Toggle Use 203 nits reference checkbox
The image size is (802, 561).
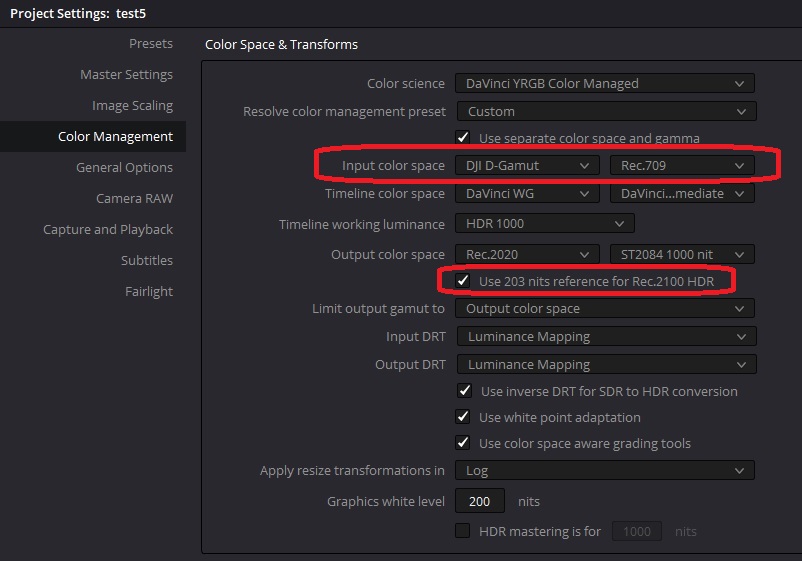463,280
